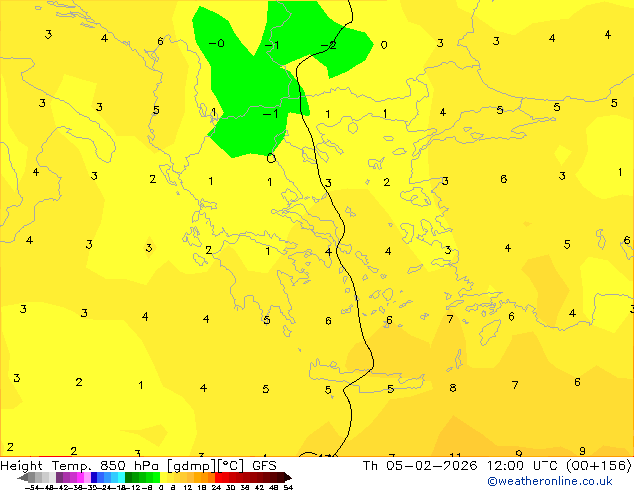Viewport: 634px width, 490px height.
Task: Click the 'GFS' model label in the caption
Action: tap(264, 465)
